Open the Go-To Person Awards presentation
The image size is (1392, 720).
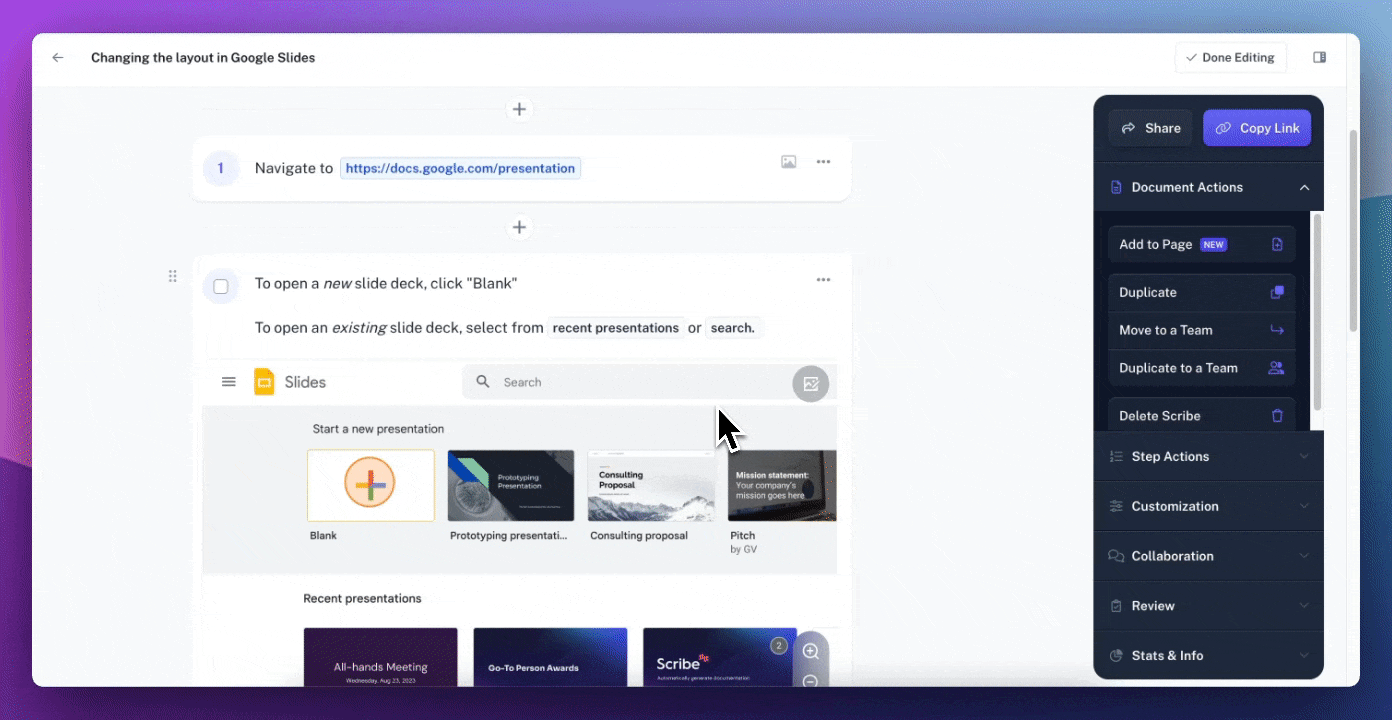coord(550,657)
